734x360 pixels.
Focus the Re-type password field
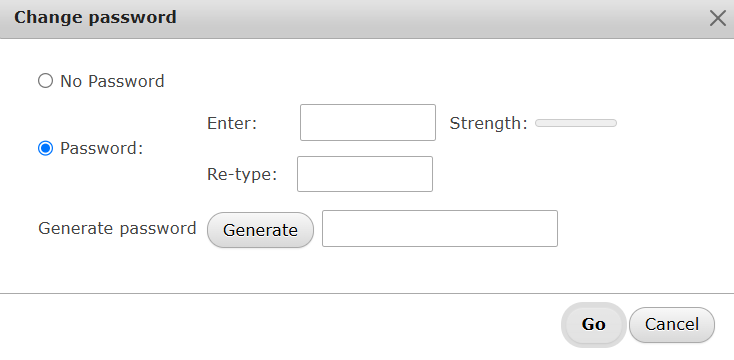point(365,174)
